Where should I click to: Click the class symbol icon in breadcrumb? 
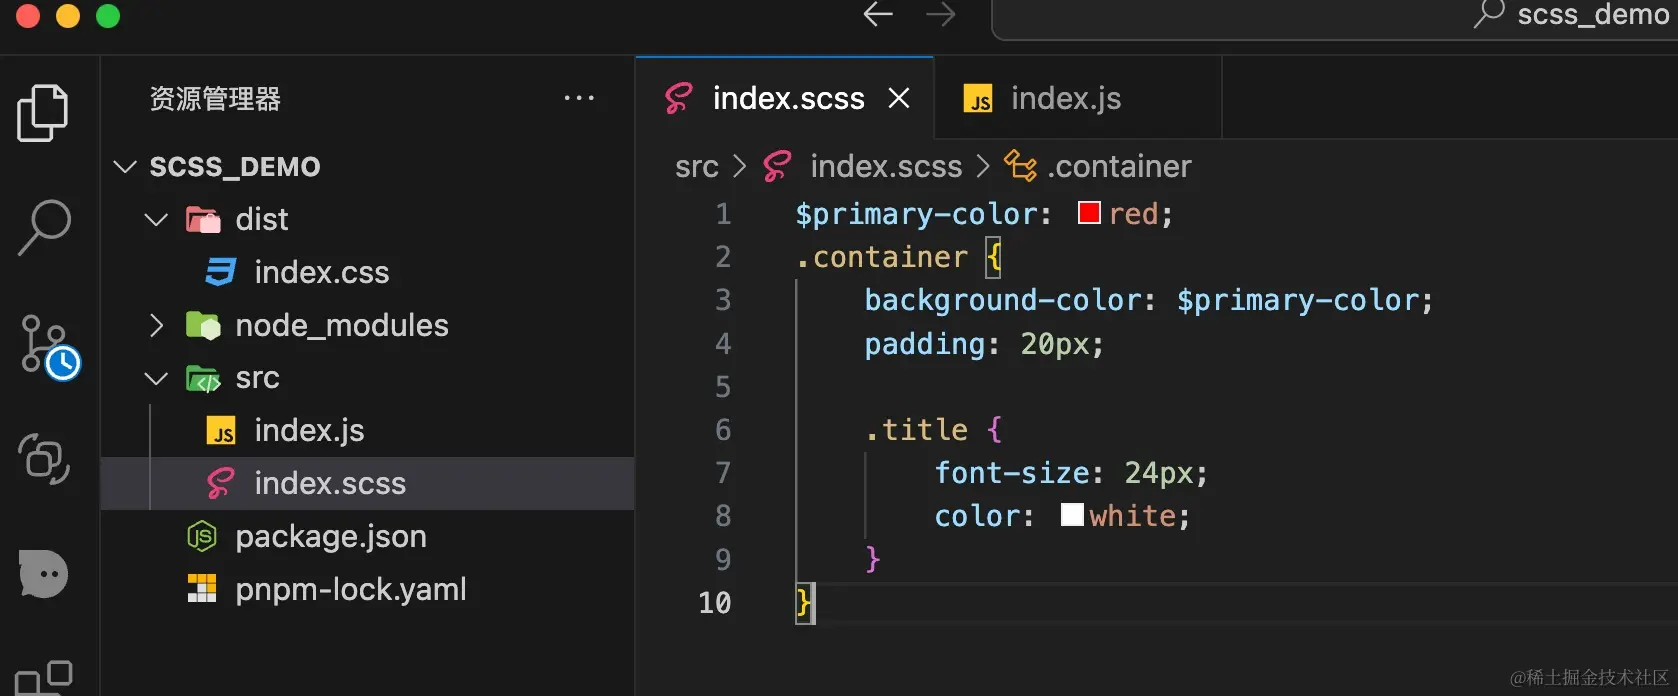[x=1020, y=166]
